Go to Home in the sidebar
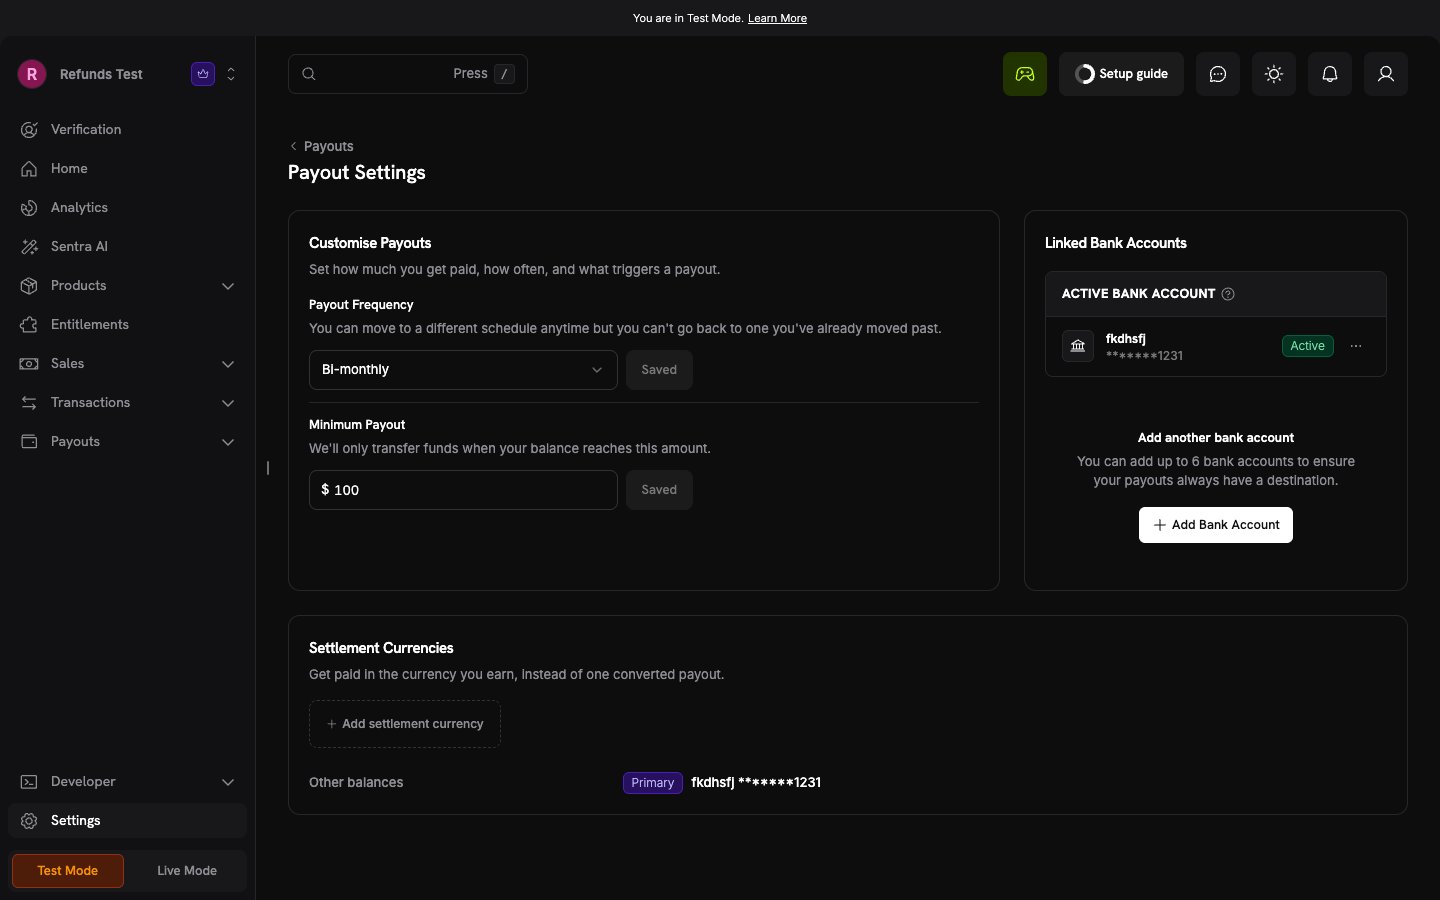The image size is (1440, 900). [x=127, y=168]
